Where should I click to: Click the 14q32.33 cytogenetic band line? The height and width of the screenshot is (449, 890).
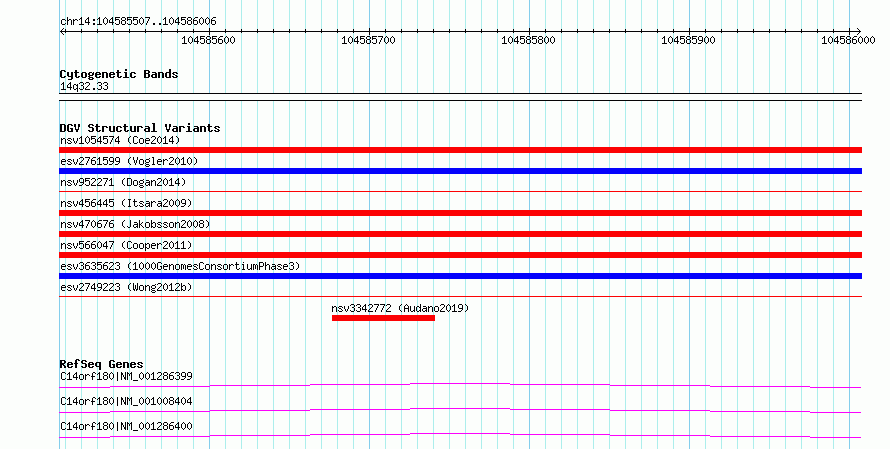coord(460,97)
